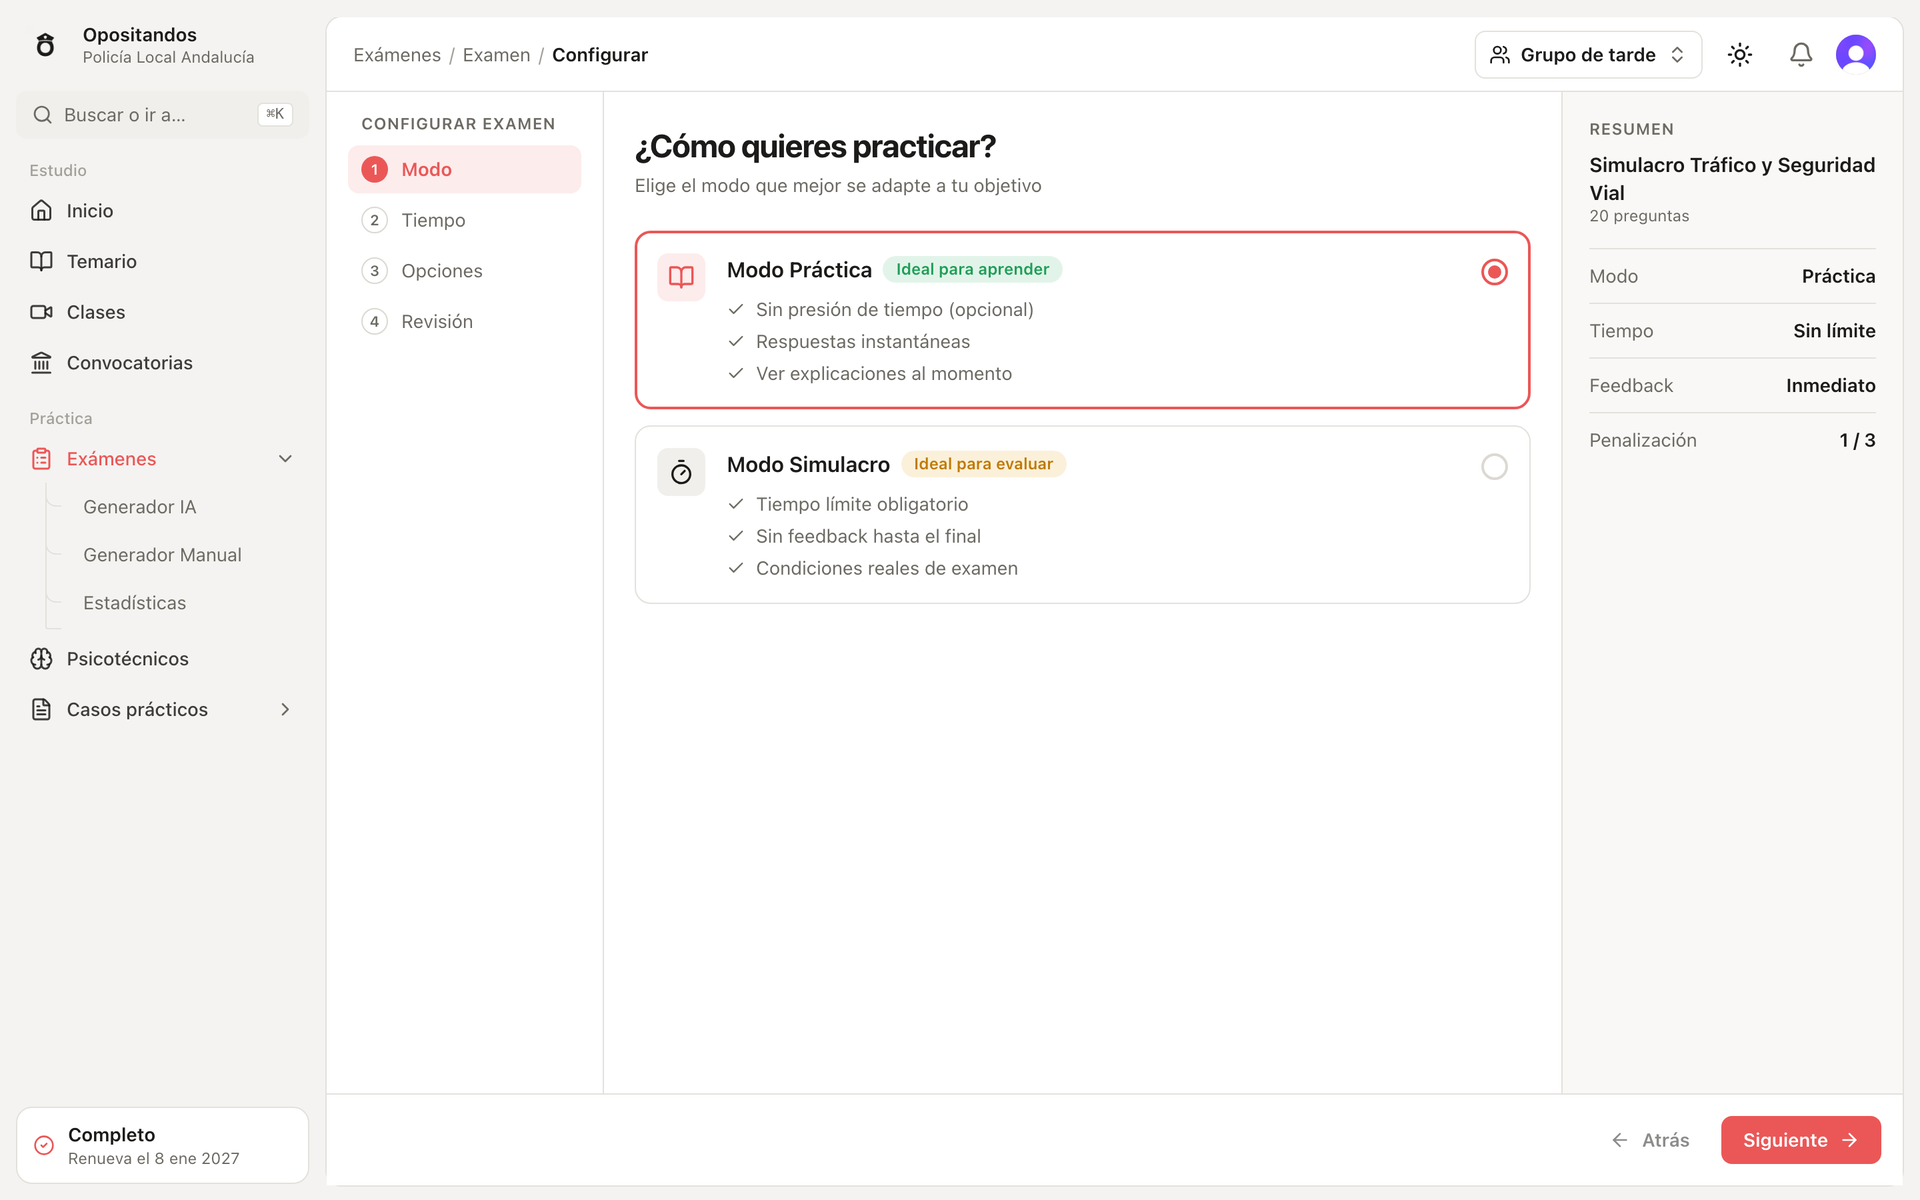This screenshot has width=1920, height=1200.
Task: Open Estadísticas in sidebar
Action: [134, 603]
